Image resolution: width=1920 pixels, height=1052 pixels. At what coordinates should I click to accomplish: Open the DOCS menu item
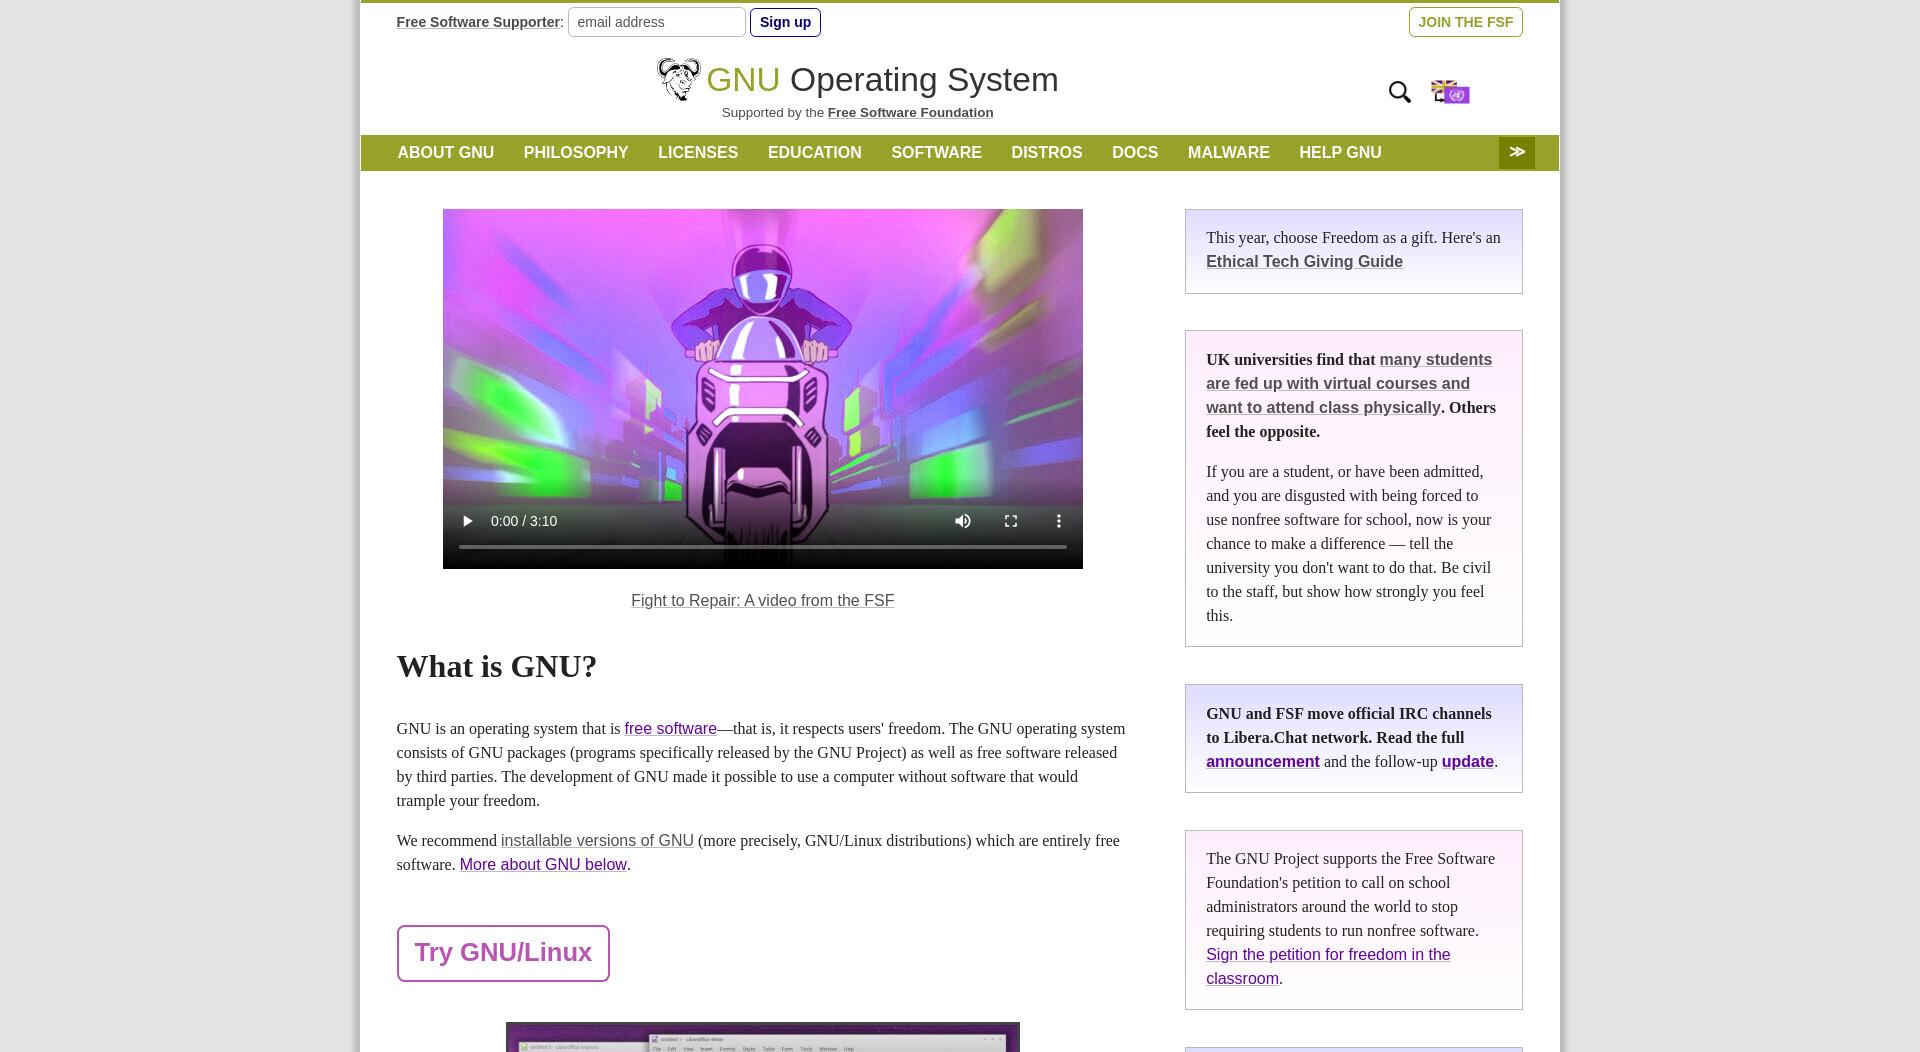coord(1135,153)
